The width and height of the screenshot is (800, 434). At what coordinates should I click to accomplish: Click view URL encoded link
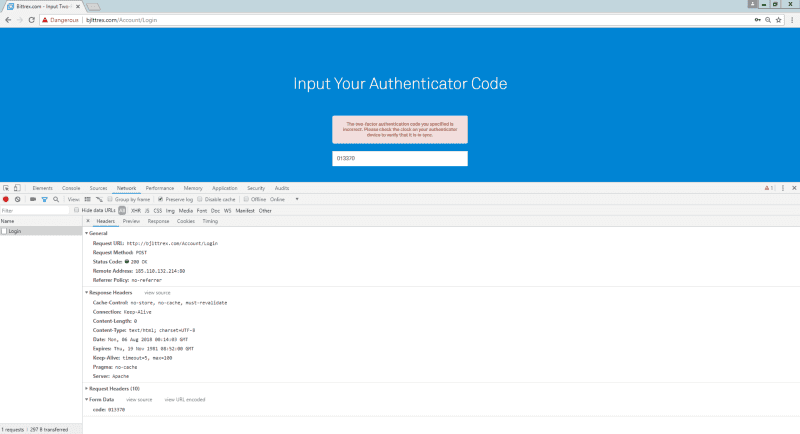(185, 400)
